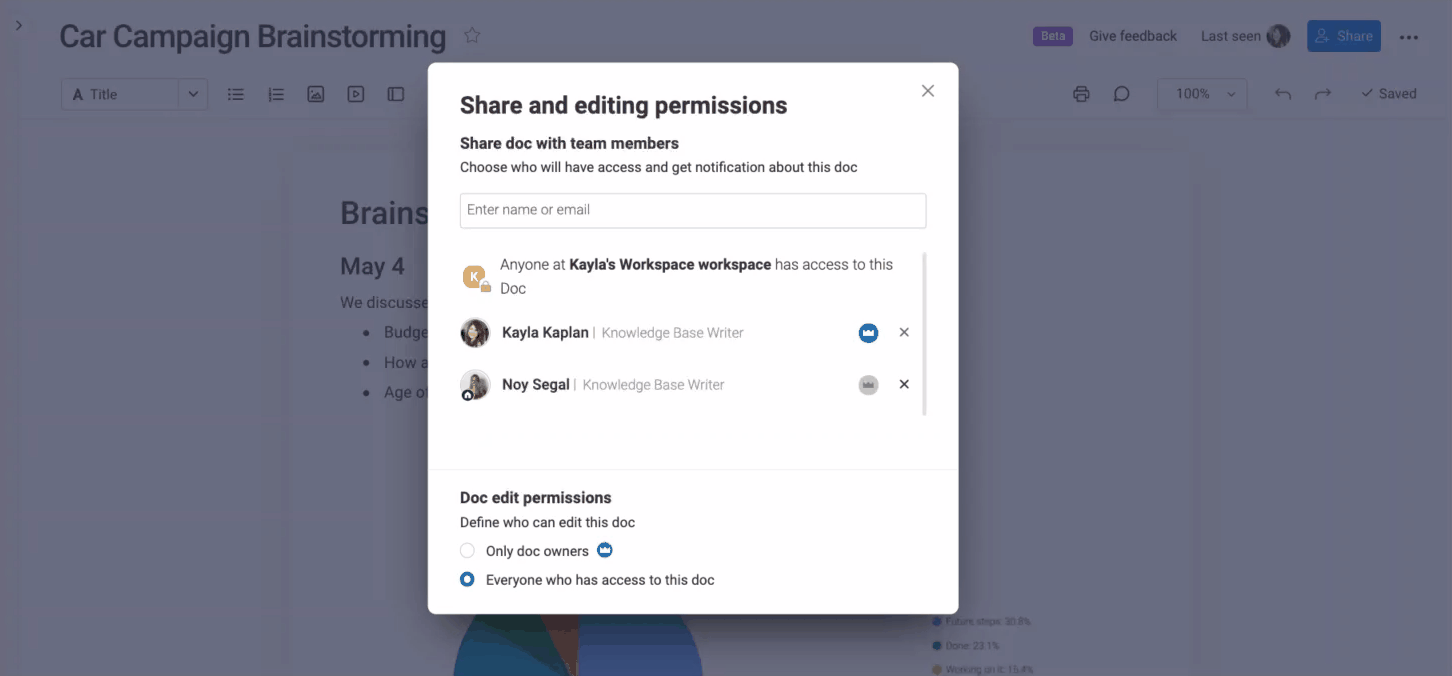The width and height of the screenshot is (1452, 676).
Task: Click Kayla Kaplan's avatar in the list
Action: coord(475,333)
